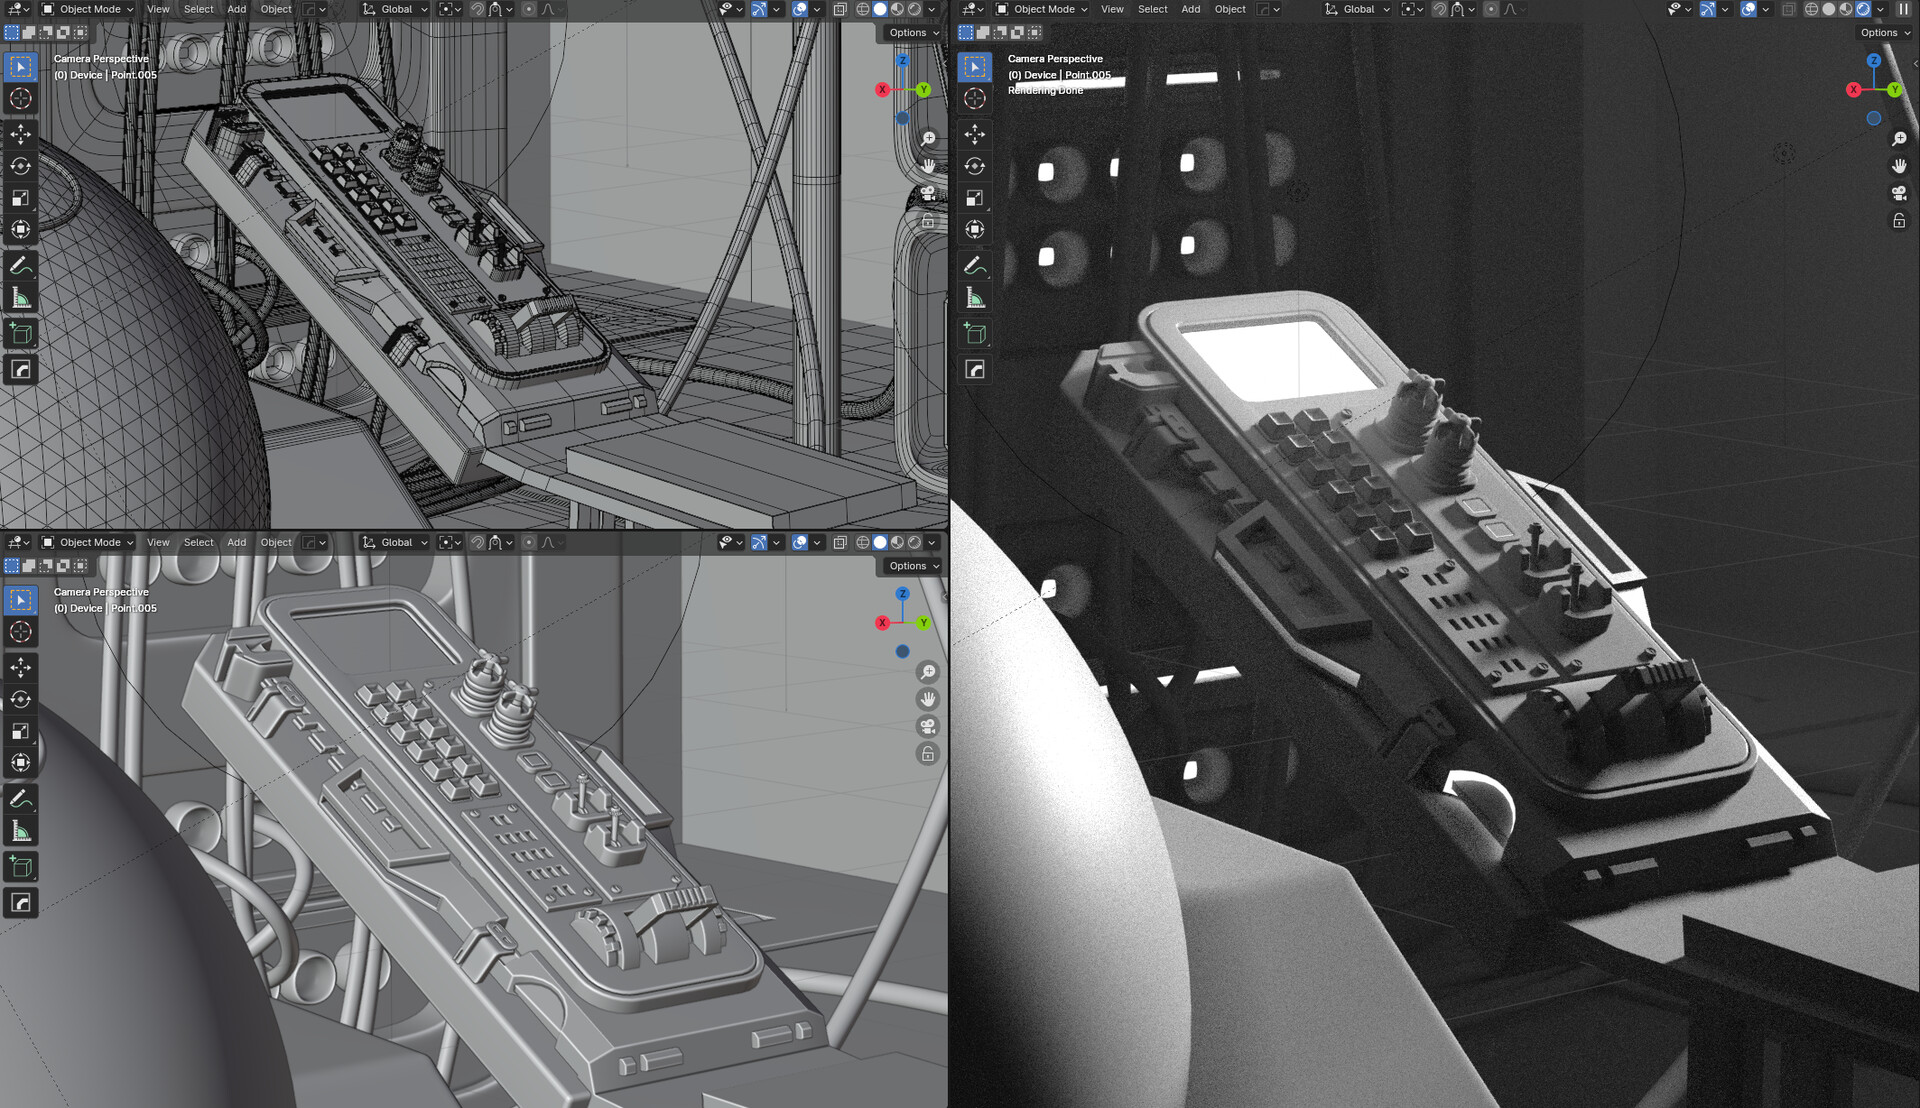This screenshot has width=1920, height=1108.
Task: Select the Rotate tool in right viewport
Action: click(x=975, y=166)
